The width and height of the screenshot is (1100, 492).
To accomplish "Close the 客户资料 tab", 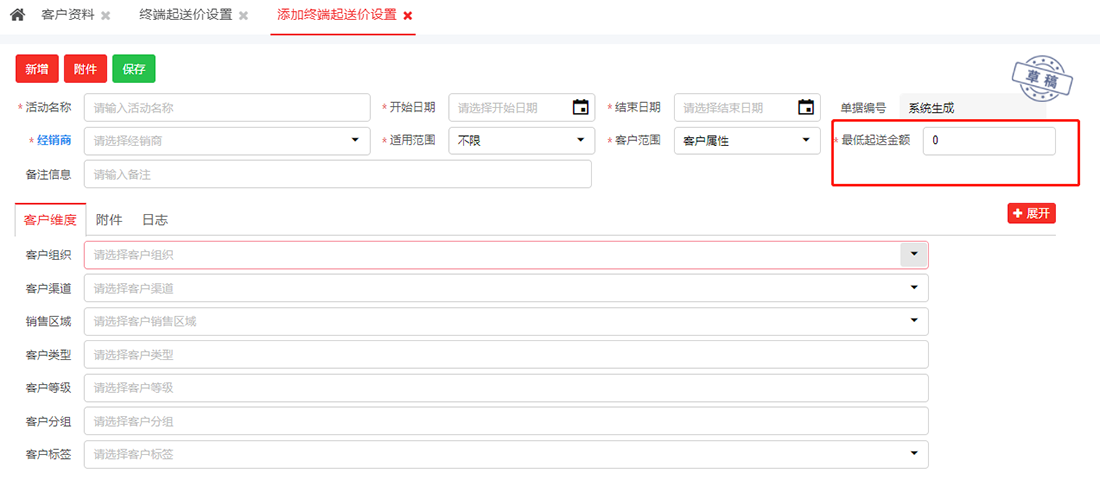I will 106,16.
